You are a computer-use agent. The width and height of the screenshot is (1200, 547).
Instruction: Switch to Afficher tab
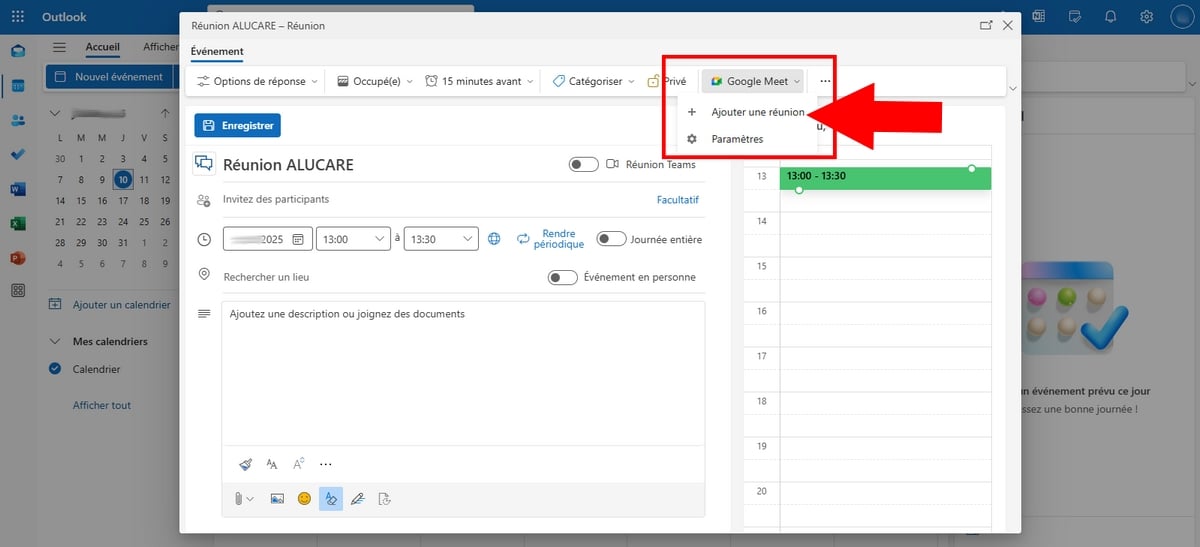(160, 47)
